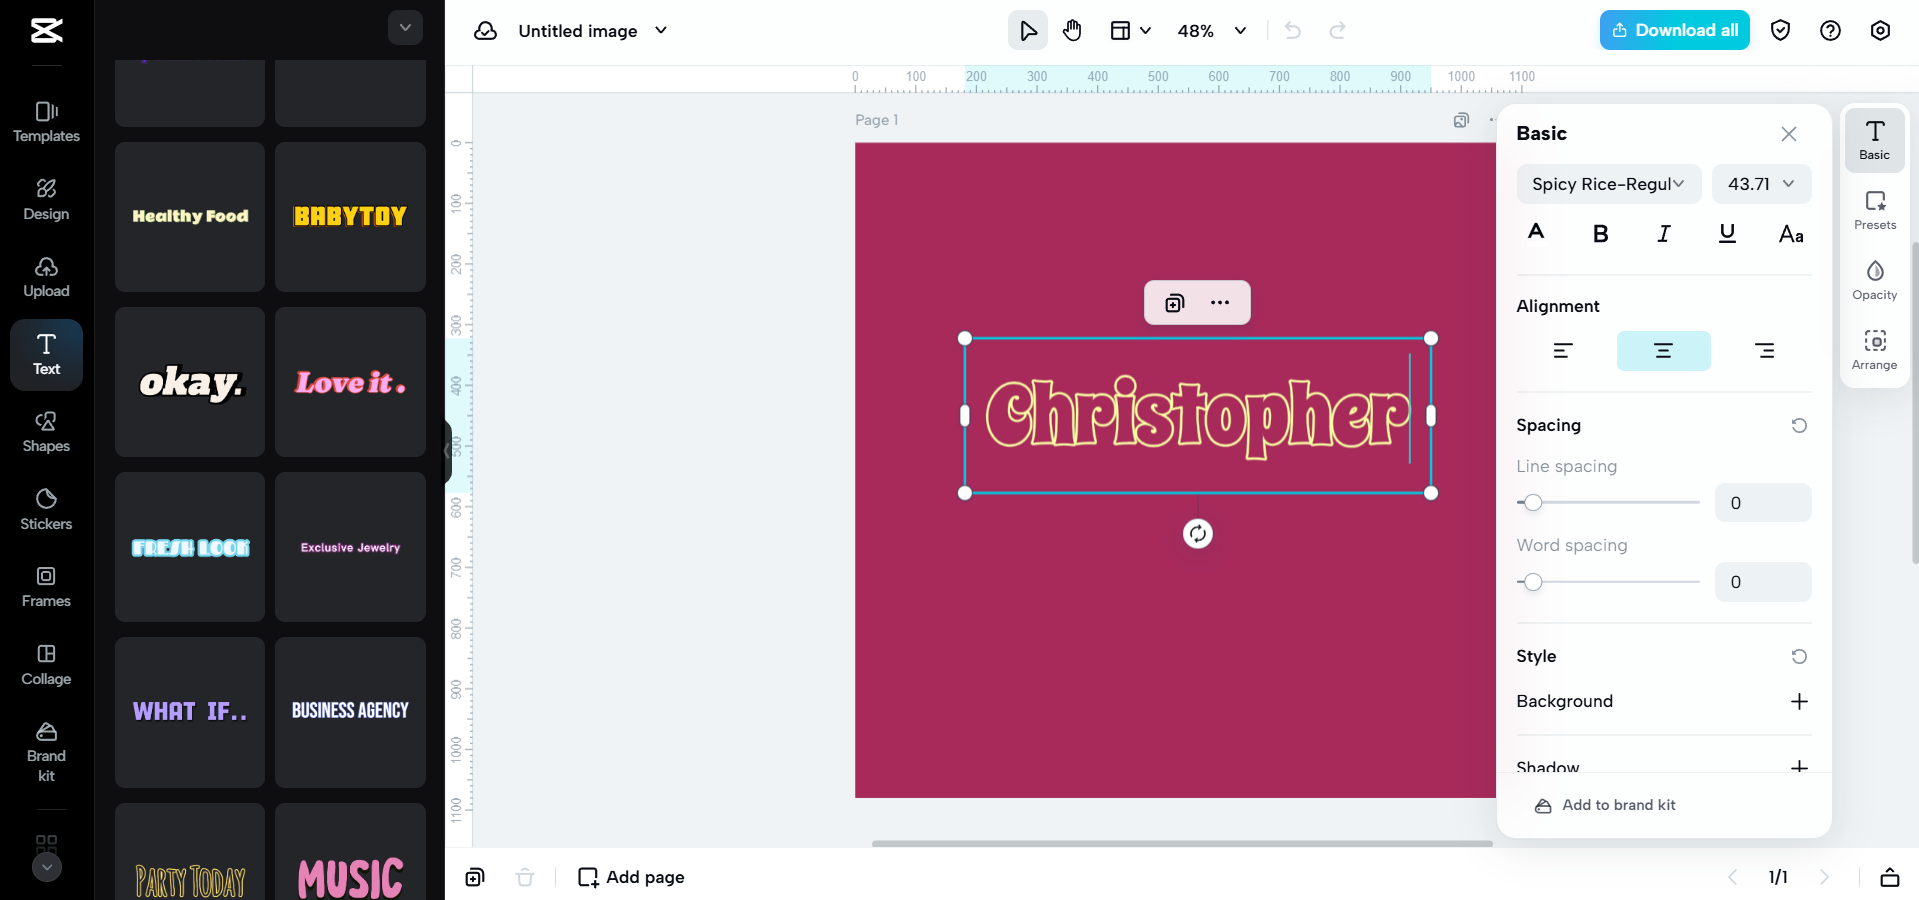The image size is (1919, 900).
Task: Open the shield privacy icon
Action: pyautogui.click(x=1780, y=31)
